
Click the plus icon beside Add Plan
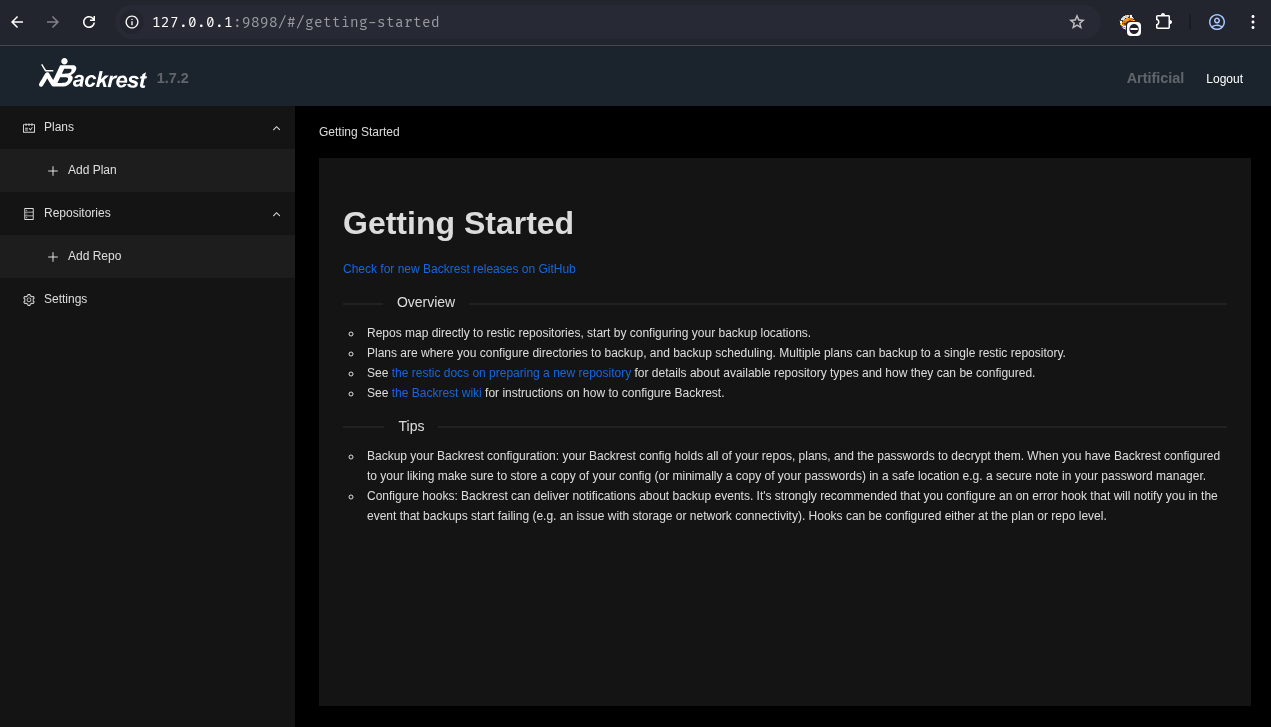tap(53, 171)
